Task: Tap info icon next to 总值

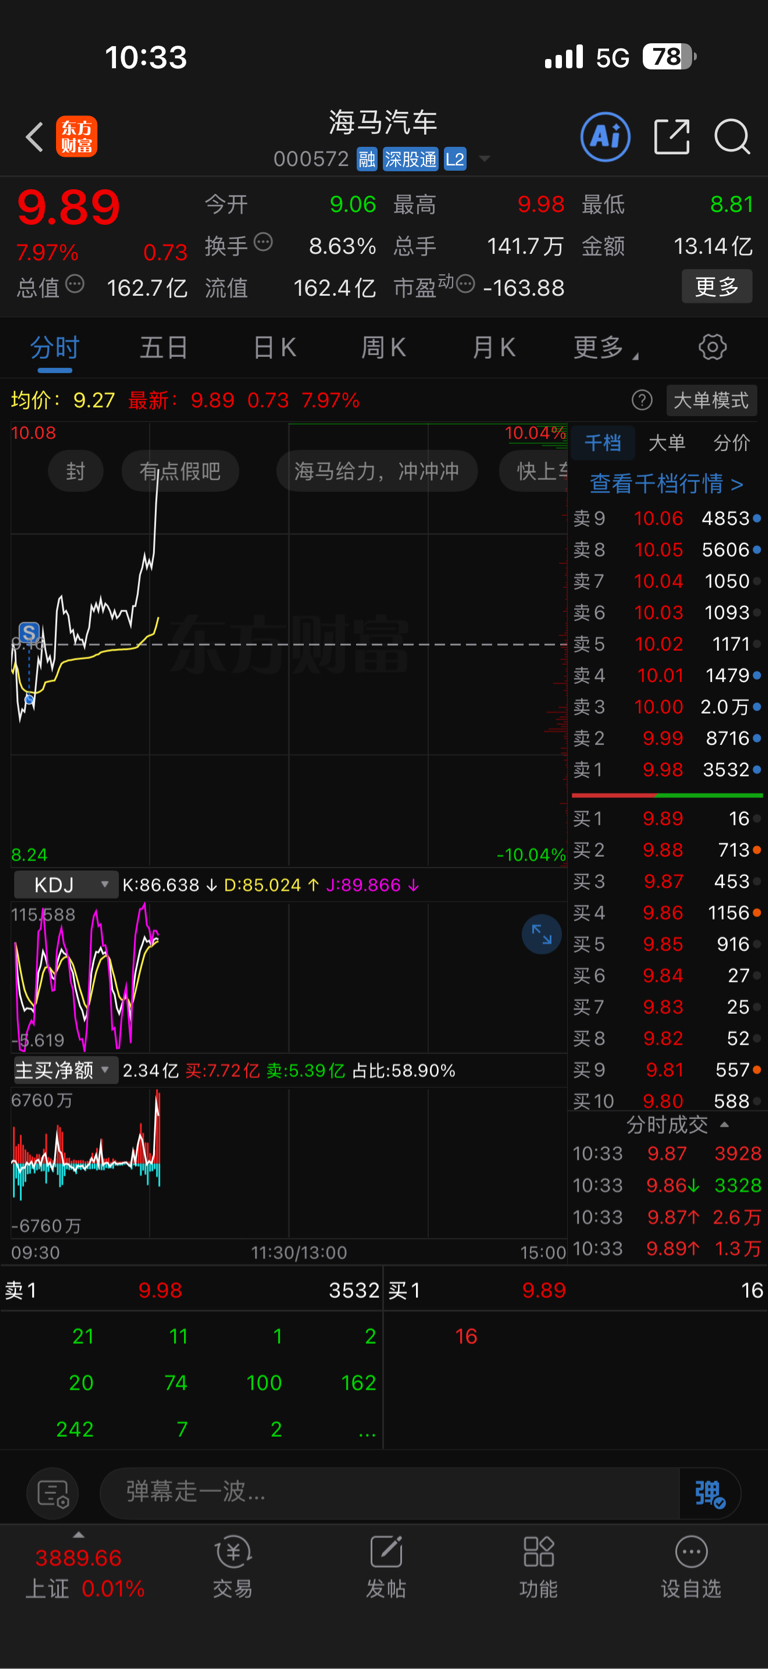Action: (74, 284)
